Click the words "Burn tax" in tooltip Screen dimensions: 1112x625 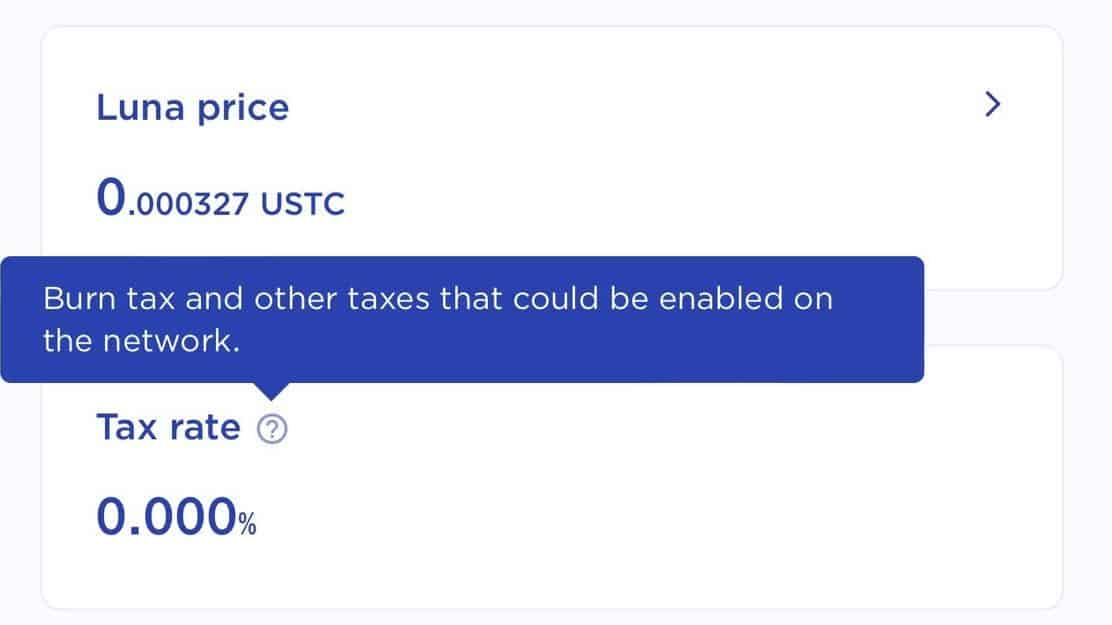coord(109,299)
